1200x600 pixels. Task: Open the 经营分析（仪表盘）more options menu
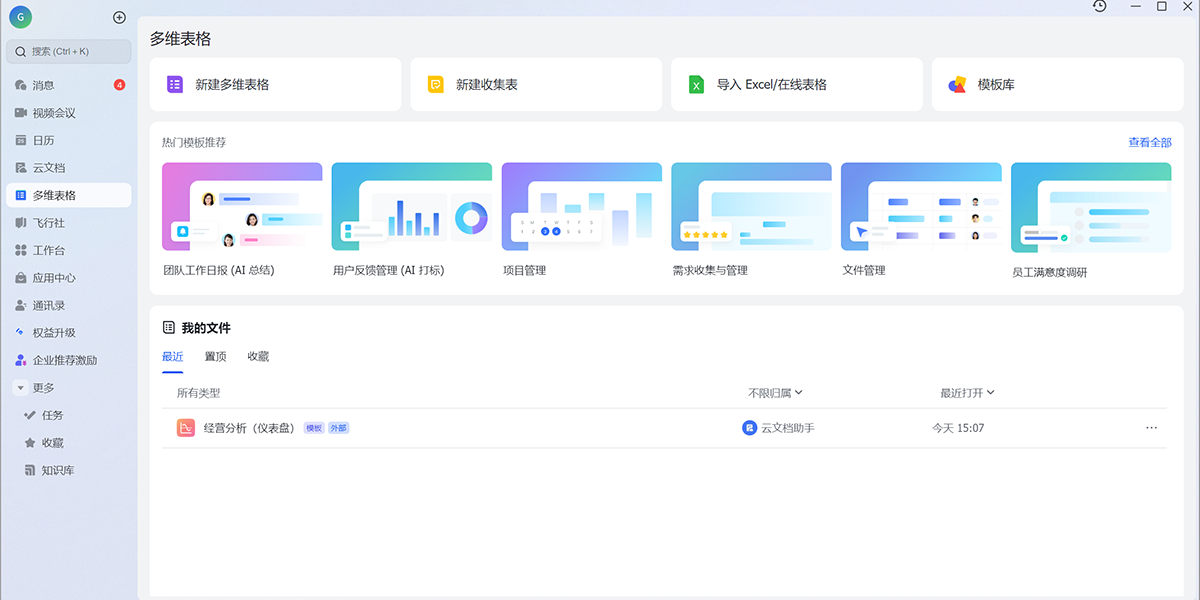(x=1150, y=427)
